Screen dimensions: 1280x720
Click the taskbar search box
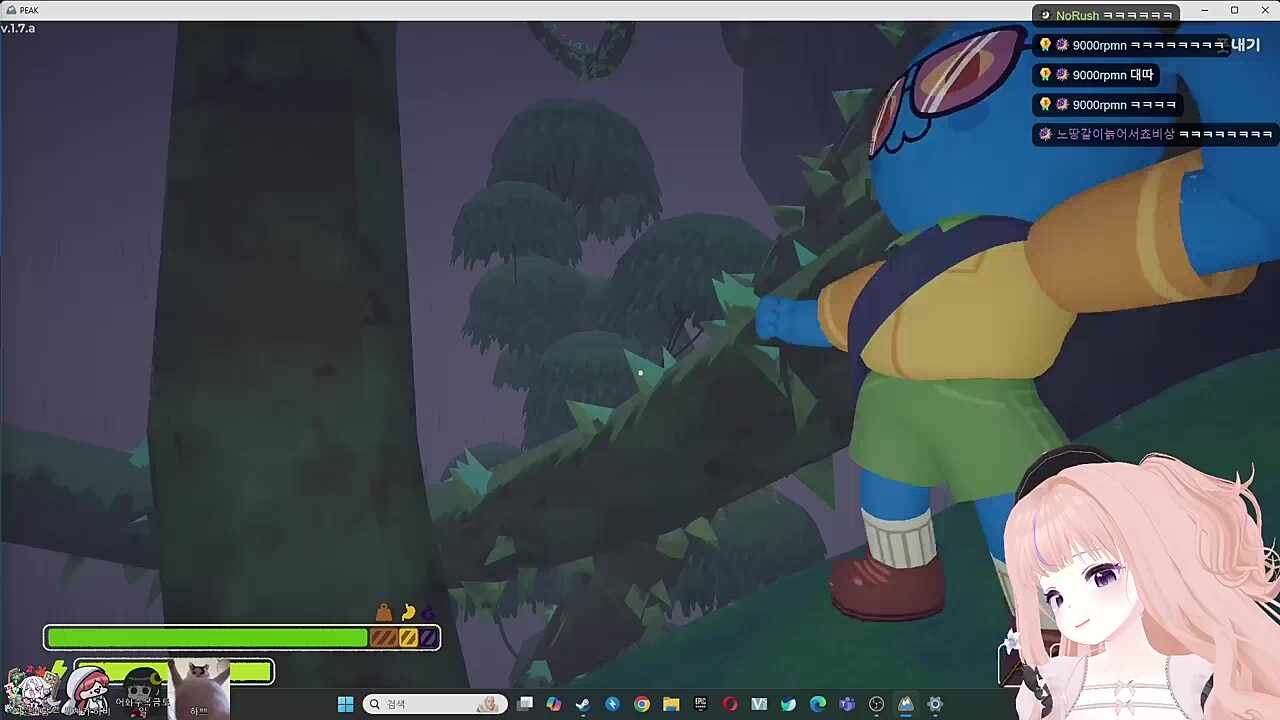pos(435,704)
